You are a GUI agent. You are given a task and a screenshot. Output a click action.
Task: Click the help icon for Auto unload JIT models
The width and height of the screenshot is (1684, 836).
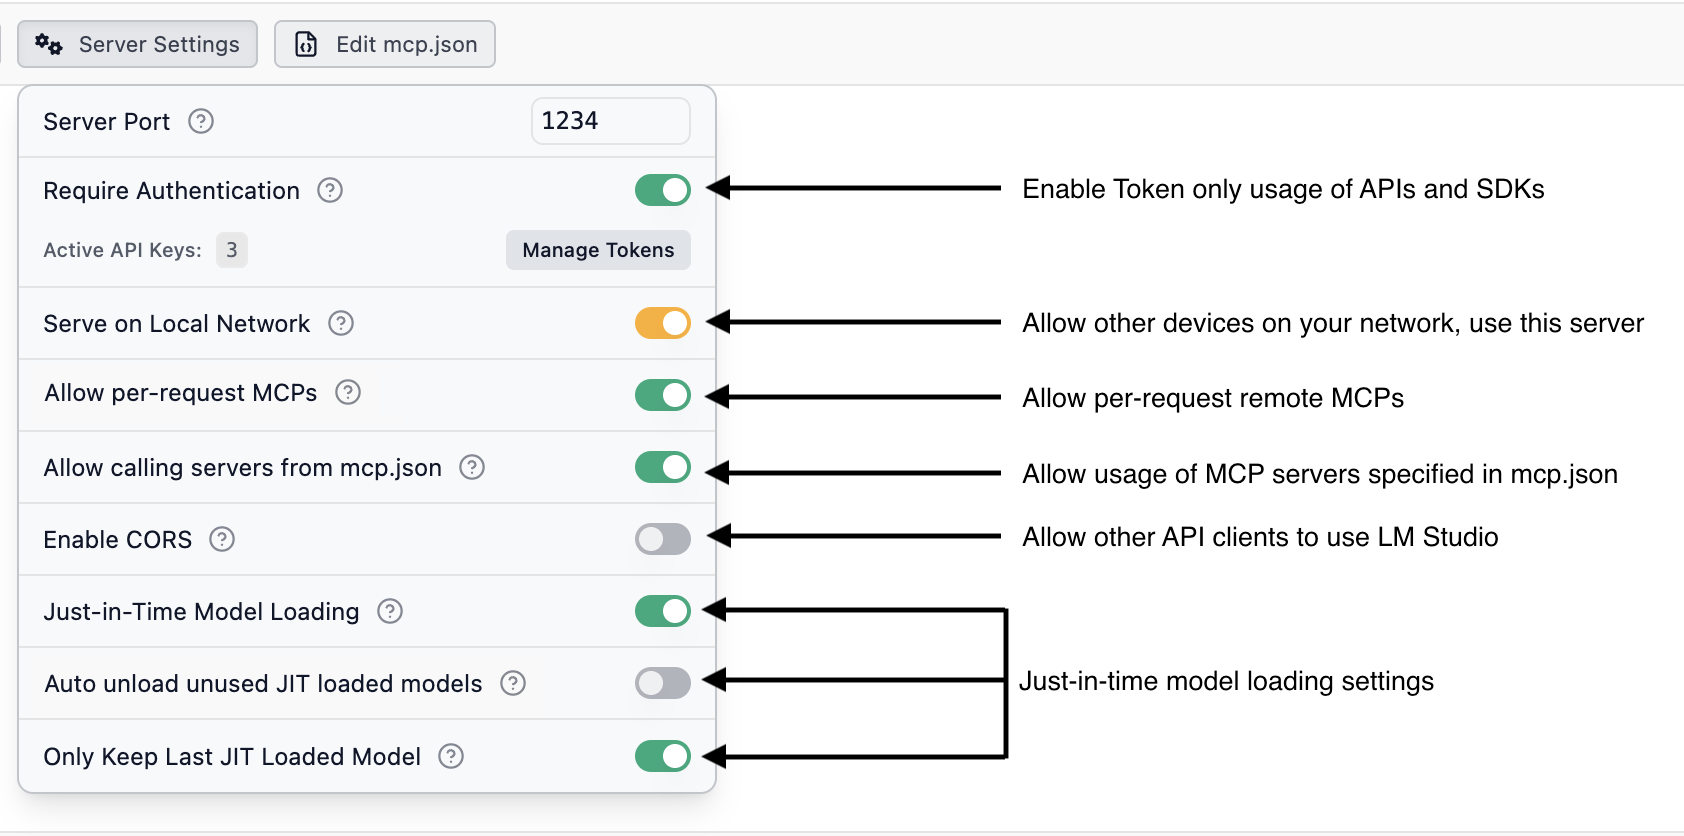(513, 683)
